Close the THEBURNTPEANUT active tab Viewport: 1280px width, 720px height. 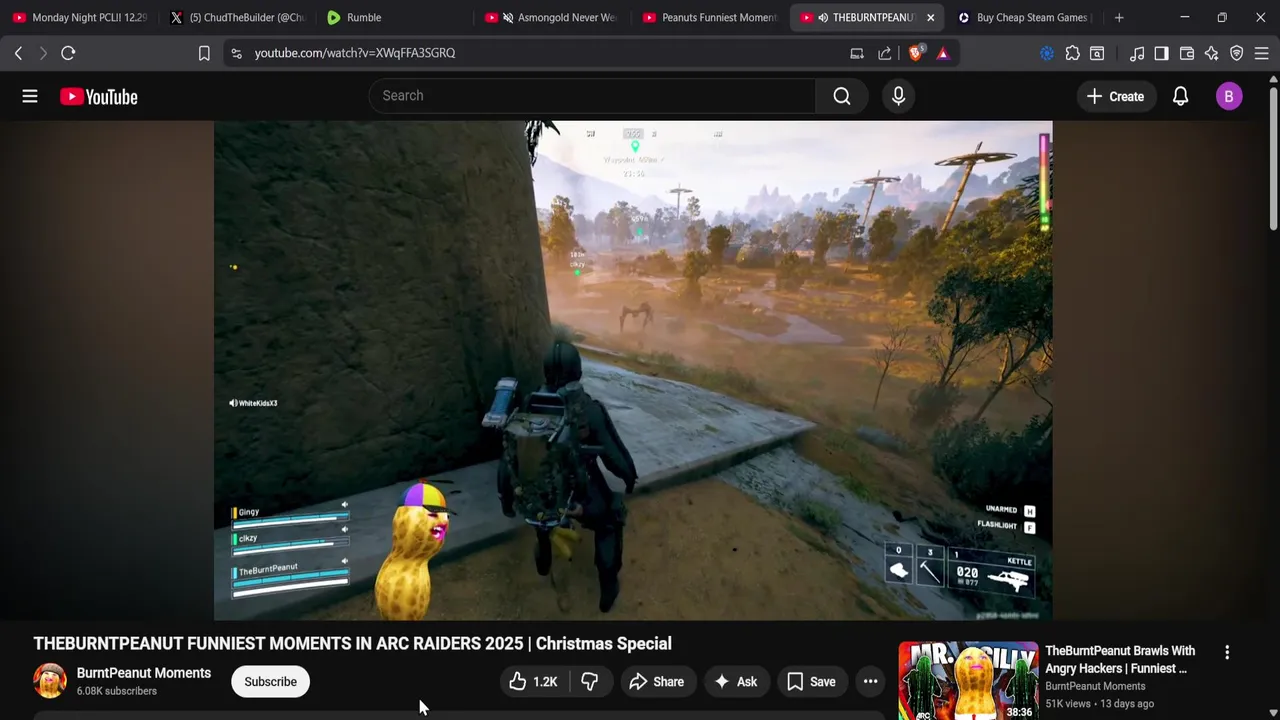930,17
